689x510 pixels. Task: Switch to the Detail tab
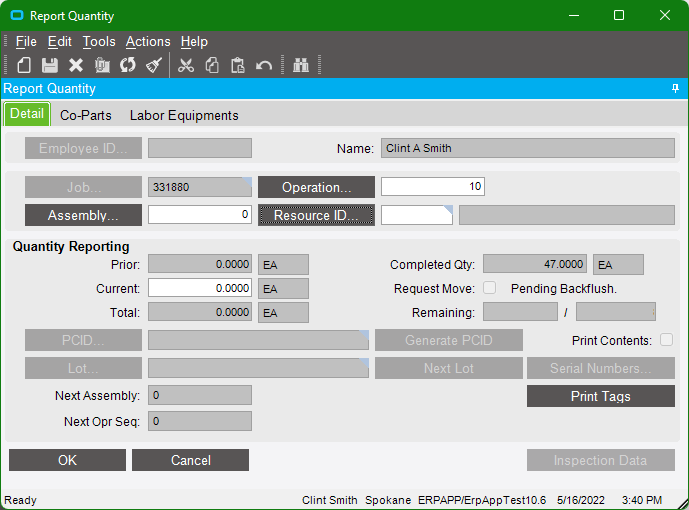point(27,114)
